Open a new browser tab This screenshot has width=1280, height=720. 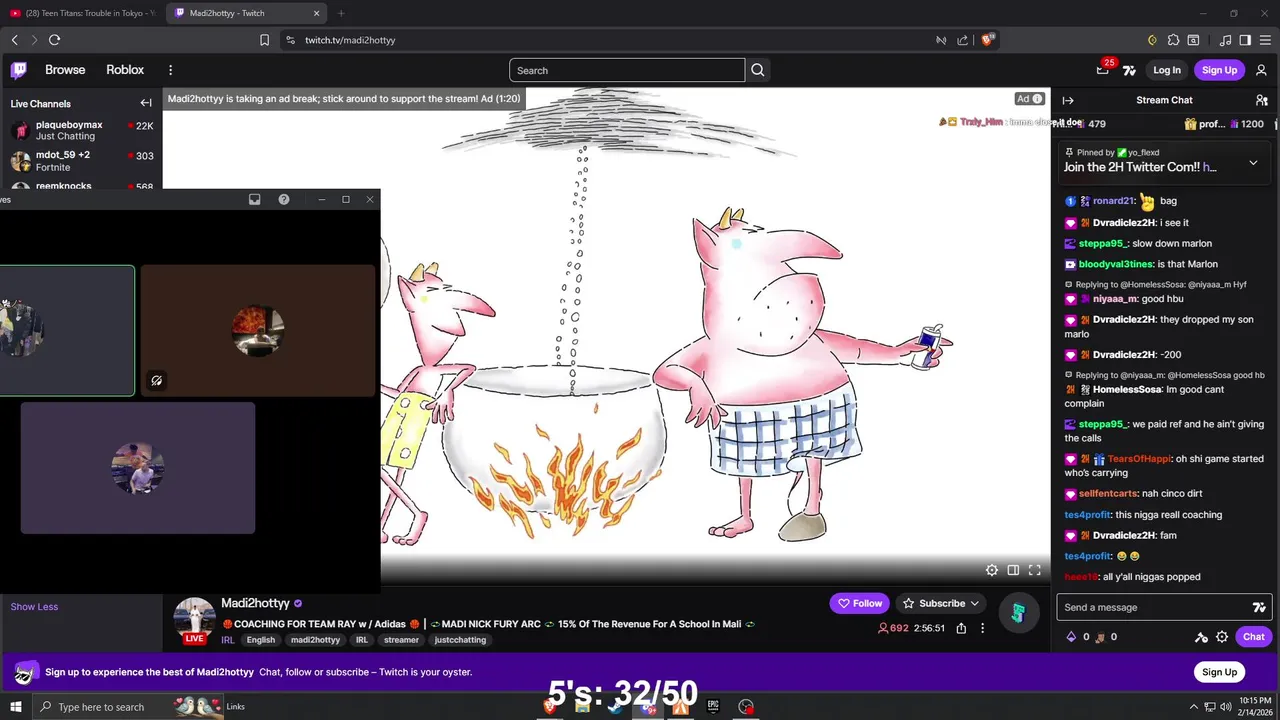pyautogui.click(x=341, y=13)
